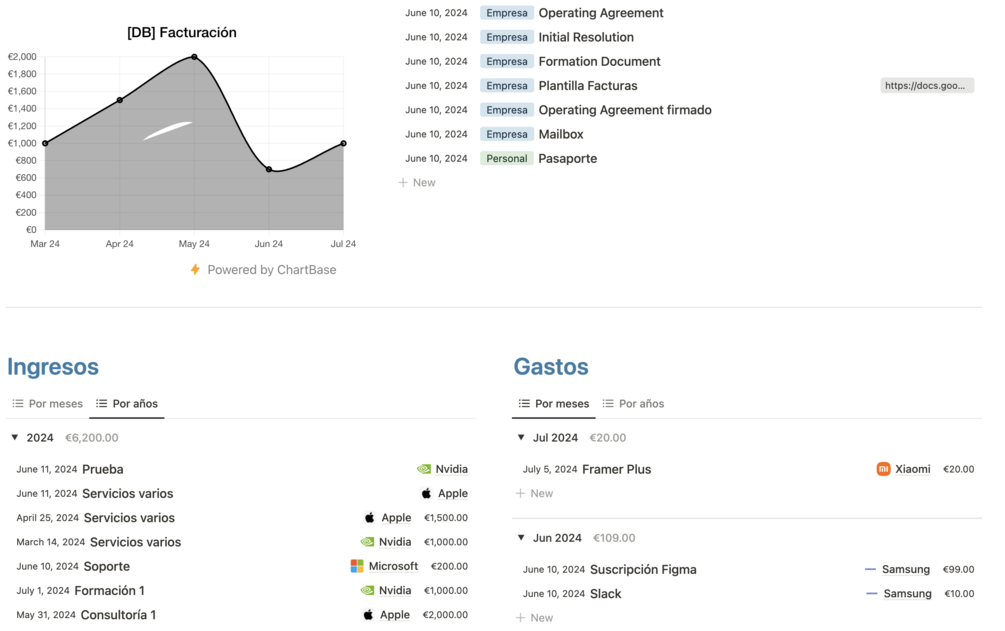Select Por años tab in Ingresos
Screen dimensions: 1005x631
click(127, 404)
